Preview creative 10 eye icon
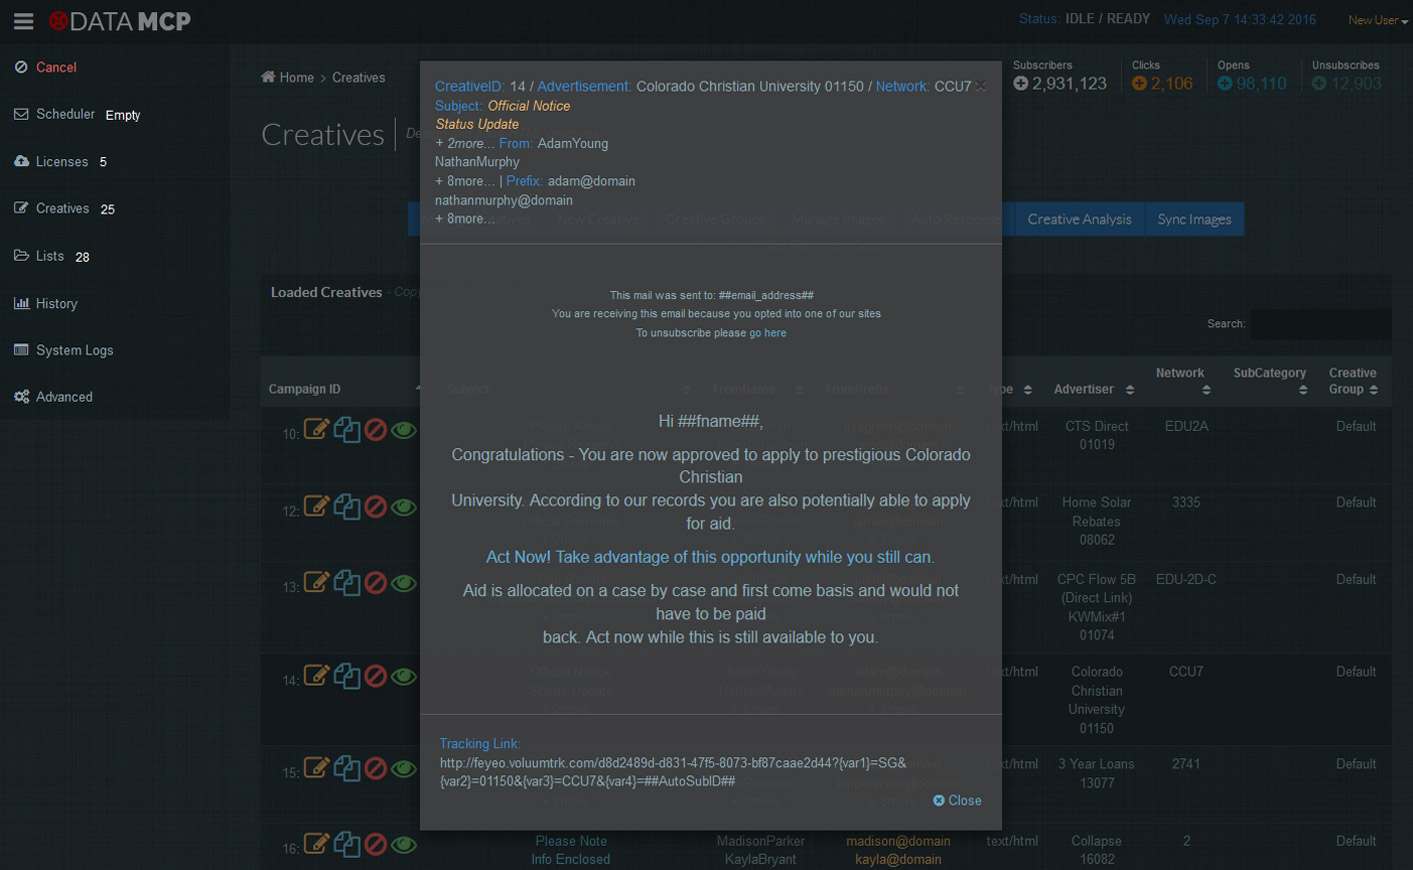The height and width of the screenshot is (870, 1413). point(404,430)
